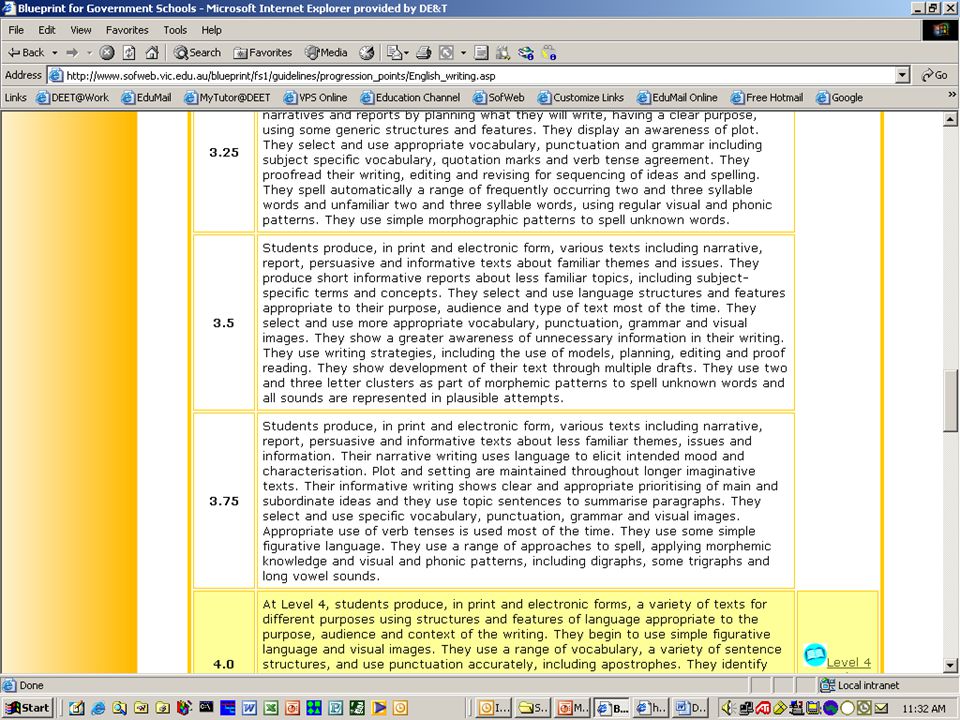Click the Discuss toolbar icon
The image size is (960, 720).
pyautogui.click(x=481, y=53)
